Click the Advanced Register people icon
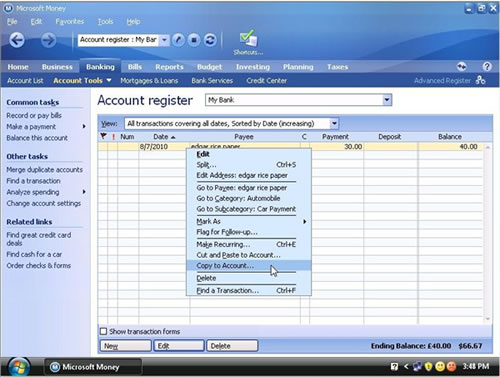500x377 pixels. (480, 80)
